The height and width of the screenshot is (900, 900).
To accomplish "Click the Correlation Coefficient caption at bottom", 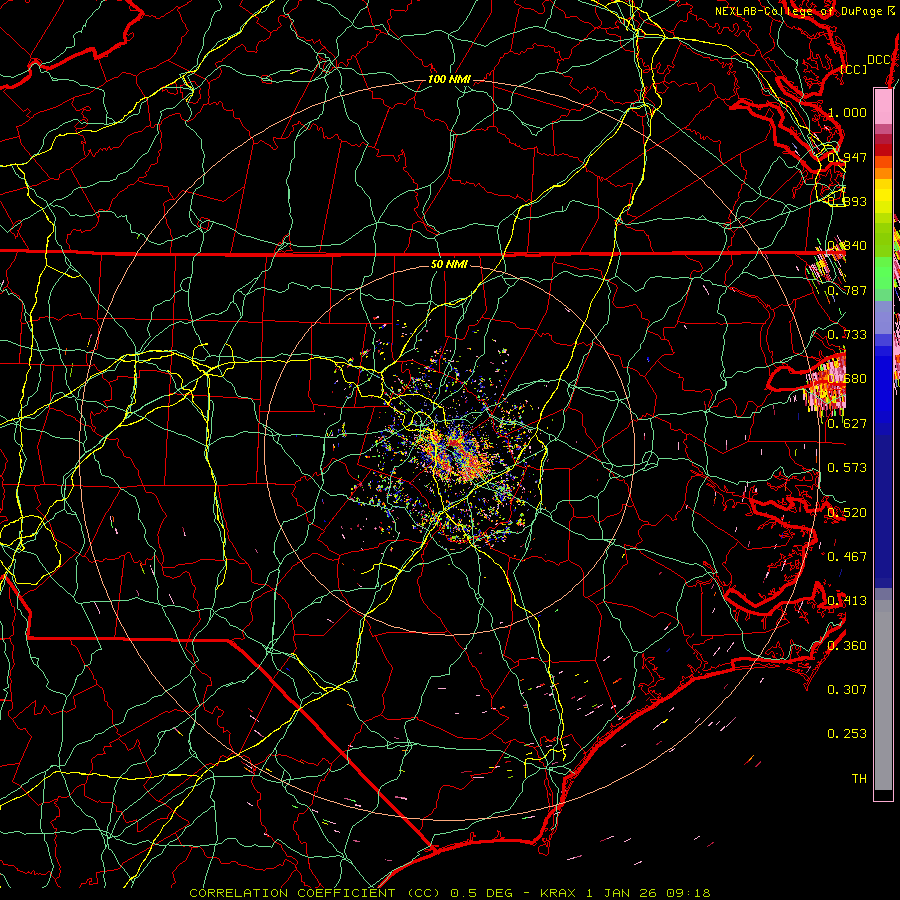I will (450, 893).
